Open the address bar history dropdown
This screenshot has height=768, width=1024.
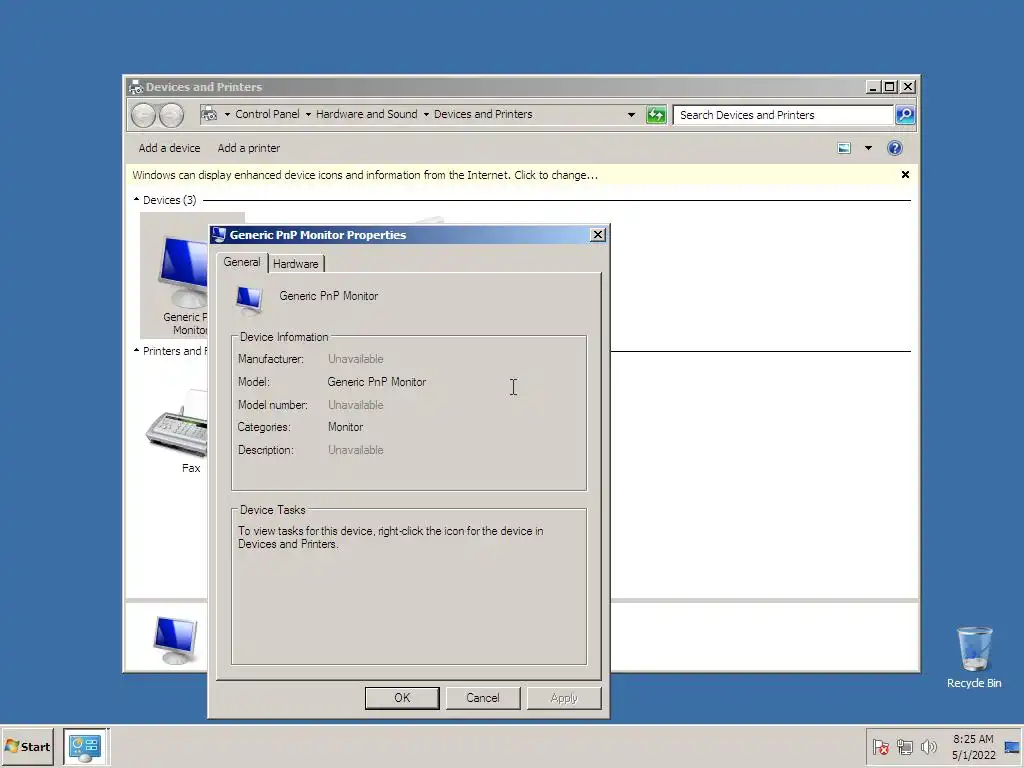click(x=631, y=115)
